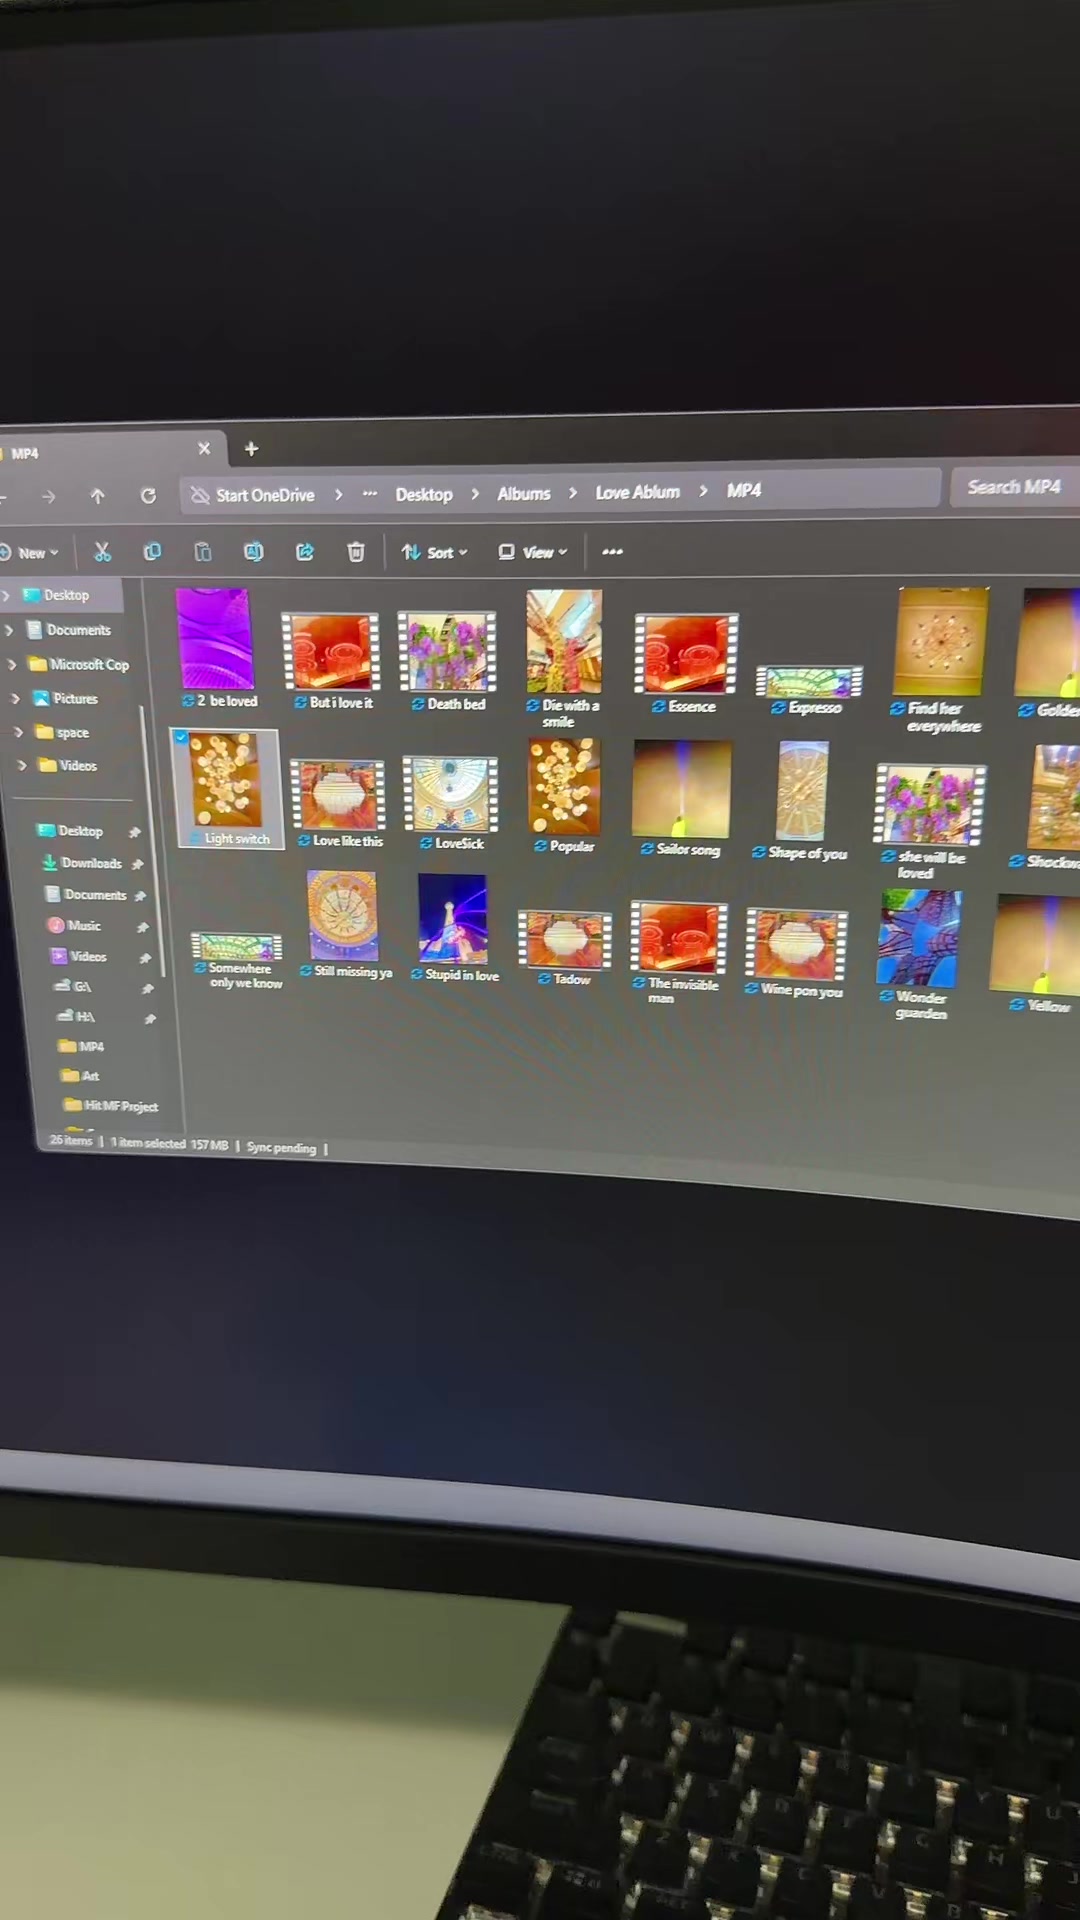The image size is (1080, 1920).
Task: Expand chevron after Albums breadcrumb
Action: 573,493
